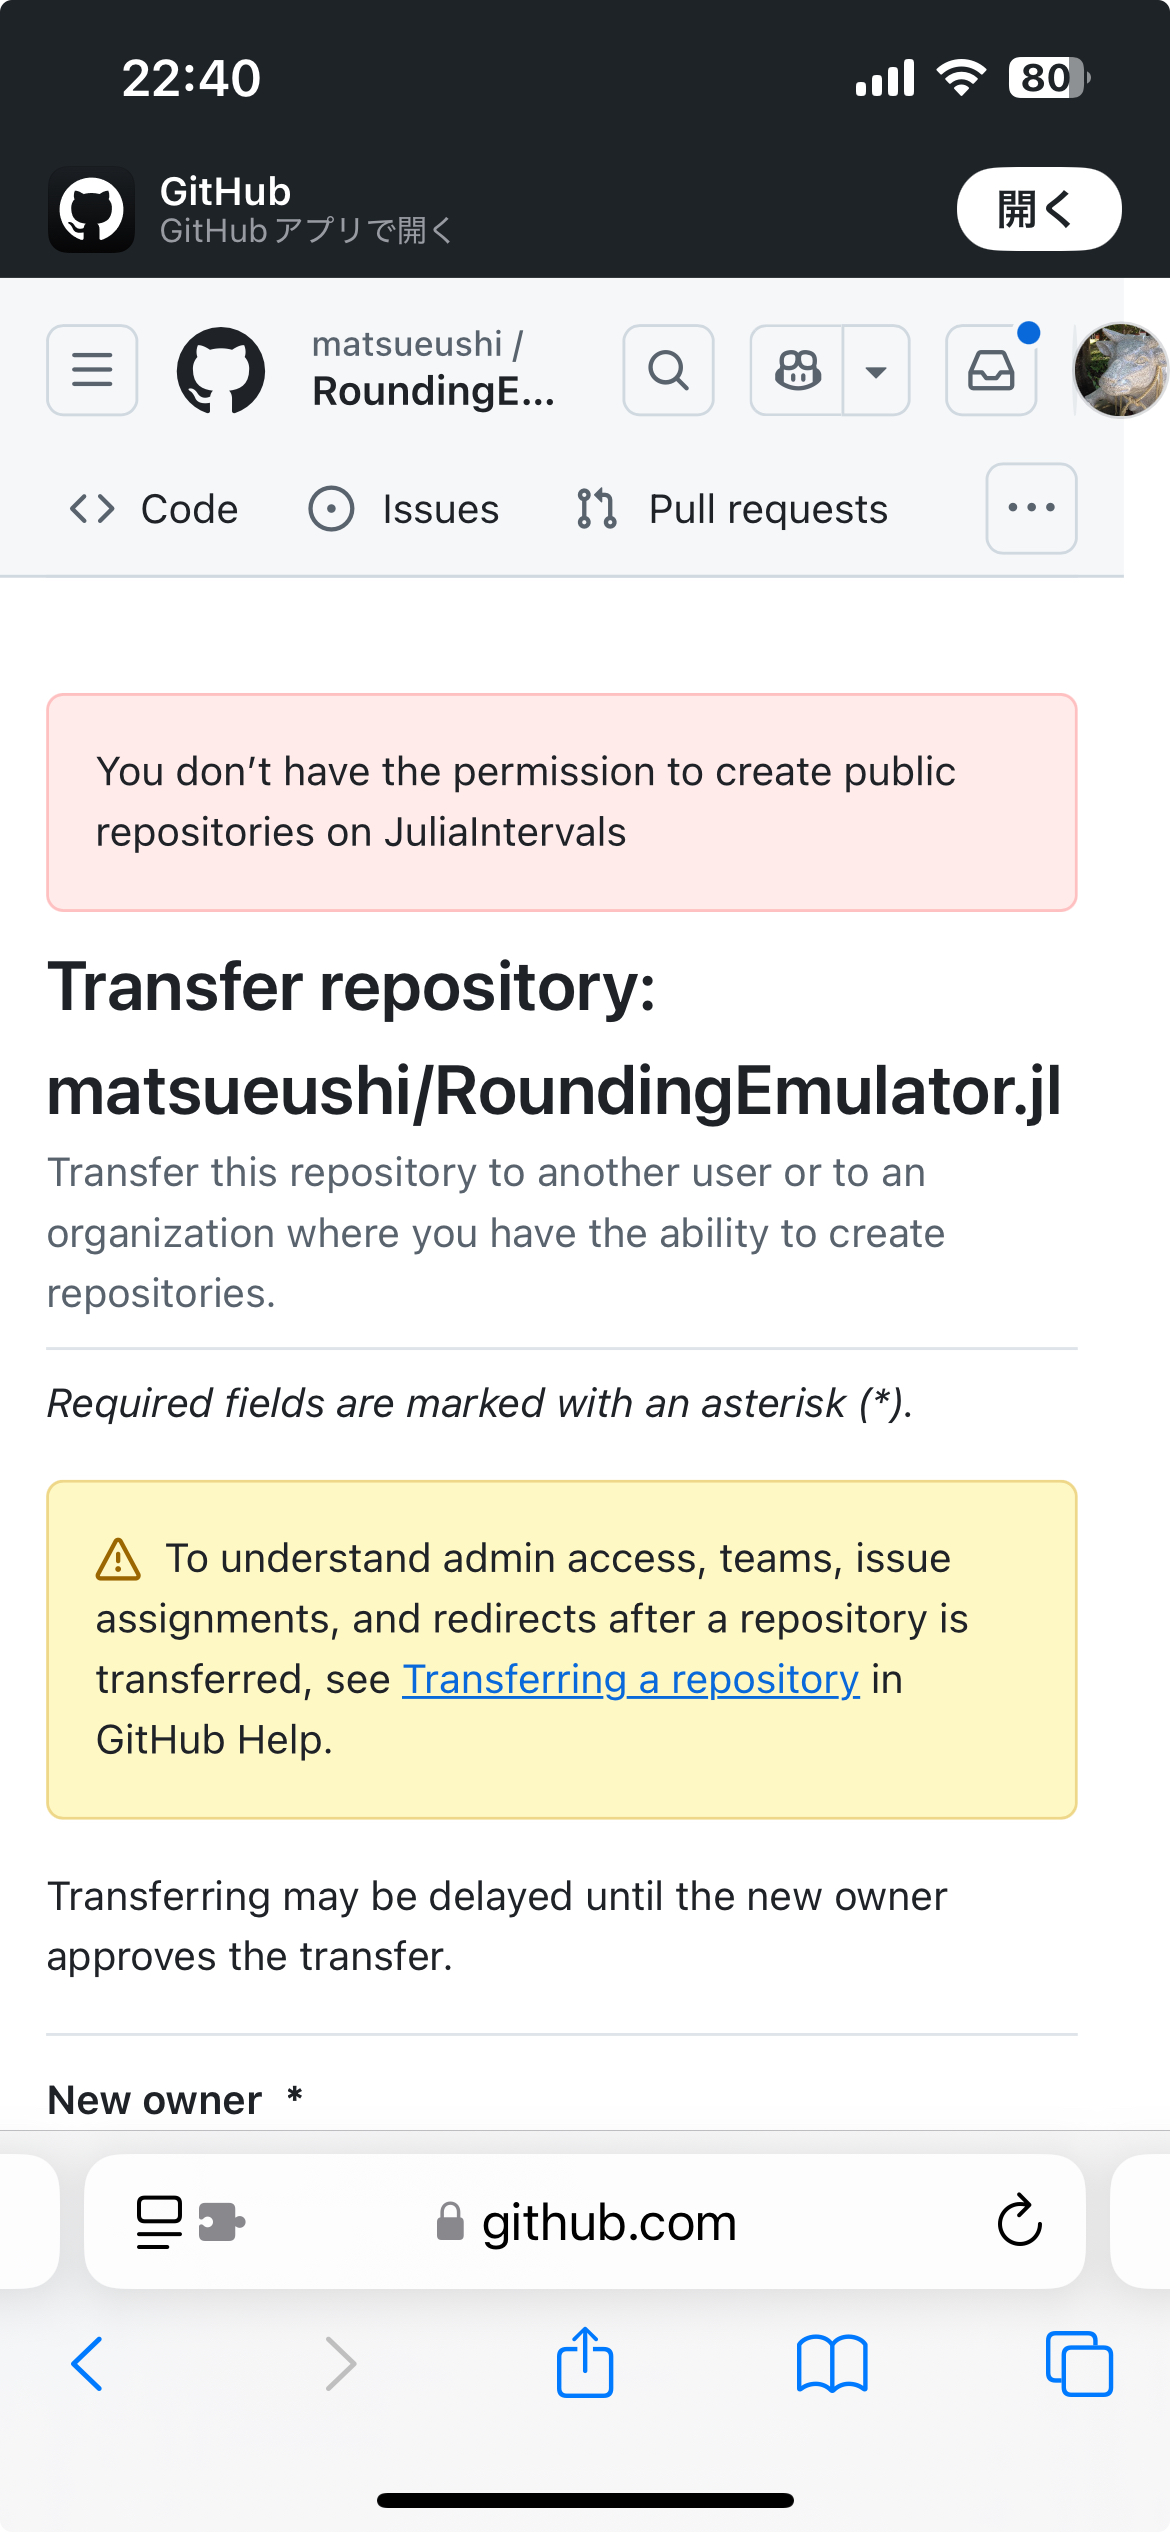Open Safari page settings reader icon
1170x2532 pixels.
160,2221
